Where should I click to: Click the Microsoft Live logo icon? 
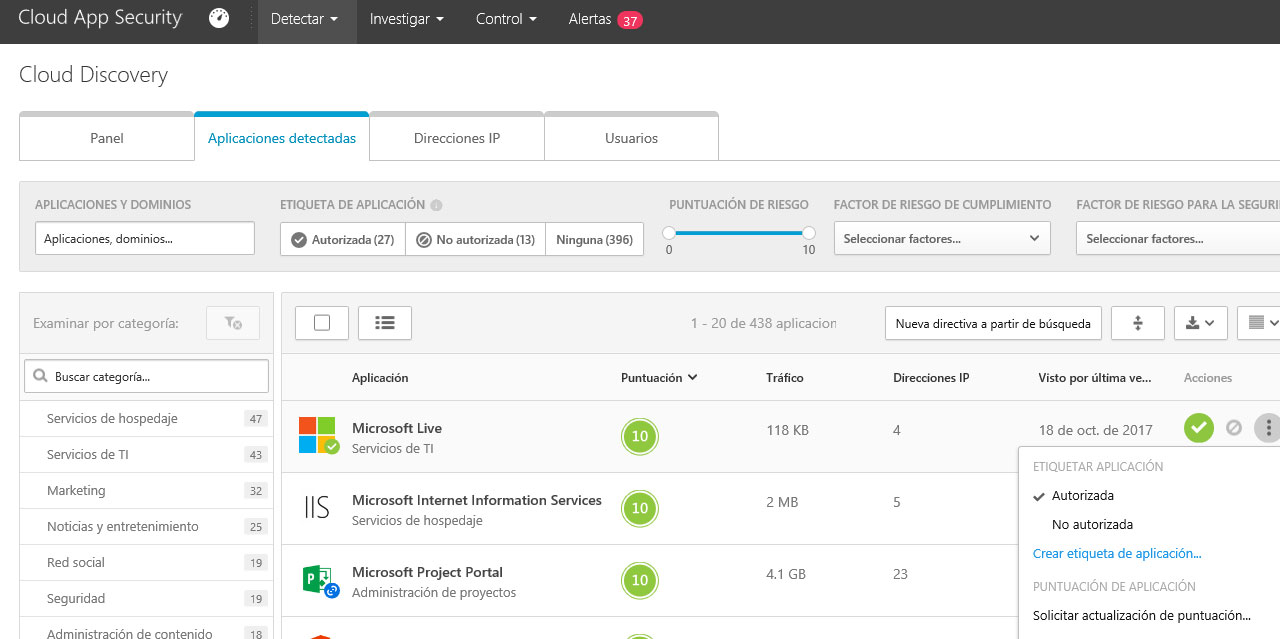point(318,436)
